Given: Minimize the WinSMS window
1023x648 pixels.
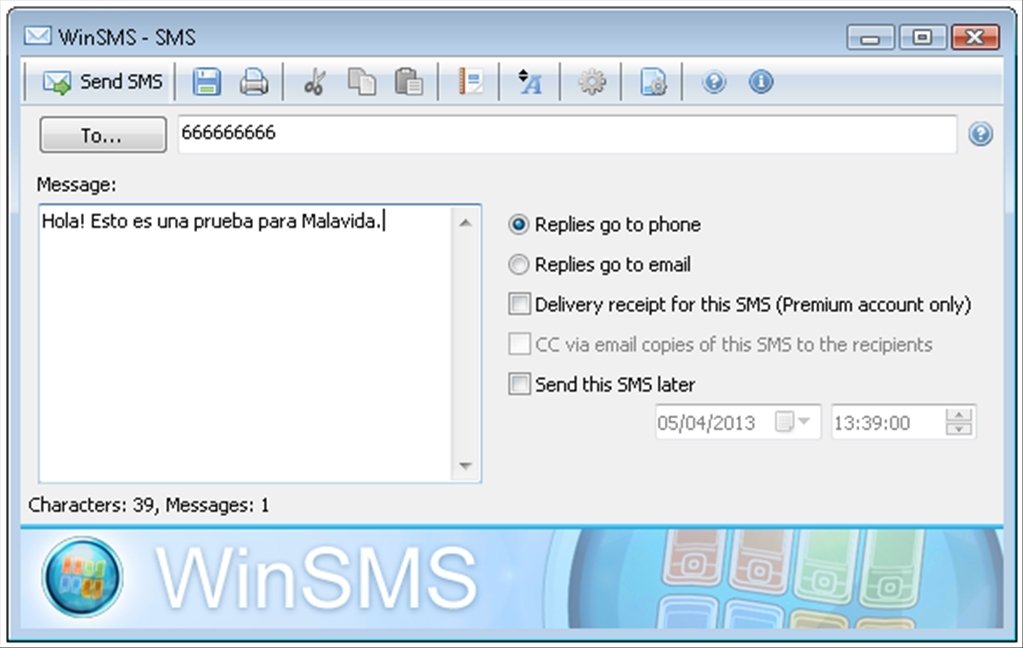Looking at the screenshot, I should (870, 37).
